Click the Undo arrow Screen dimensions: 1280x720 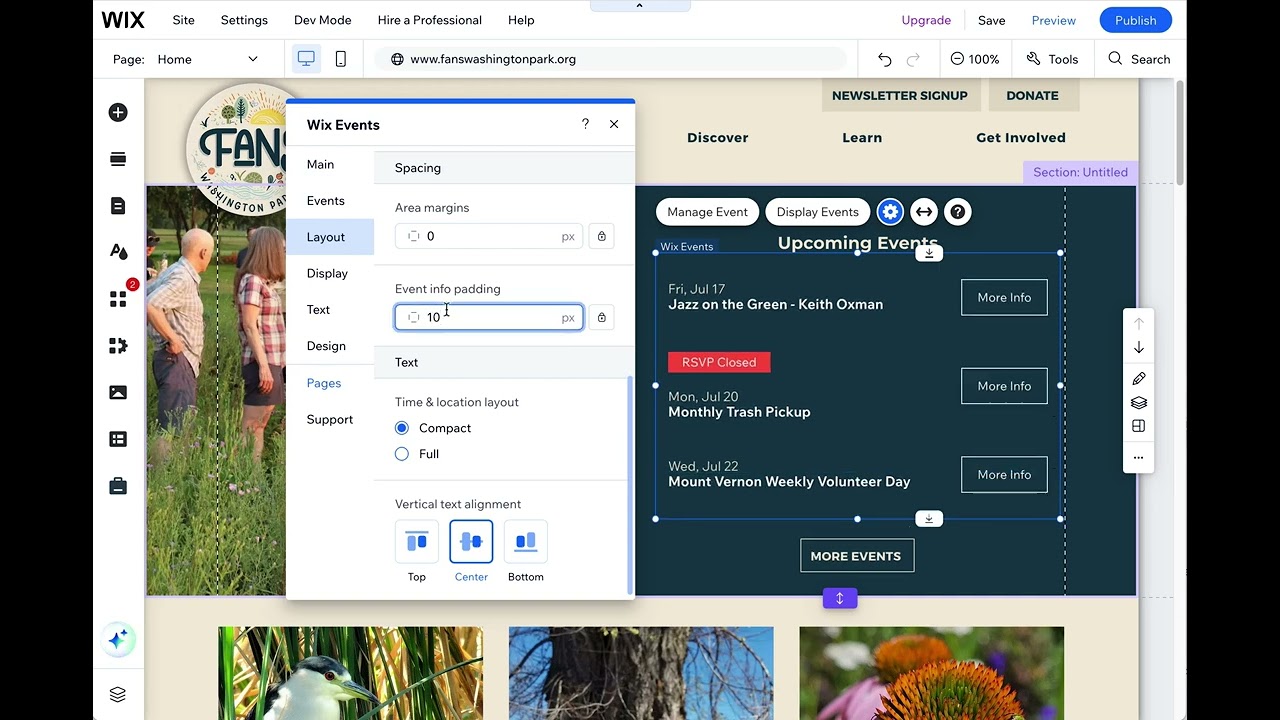(884, 59)
